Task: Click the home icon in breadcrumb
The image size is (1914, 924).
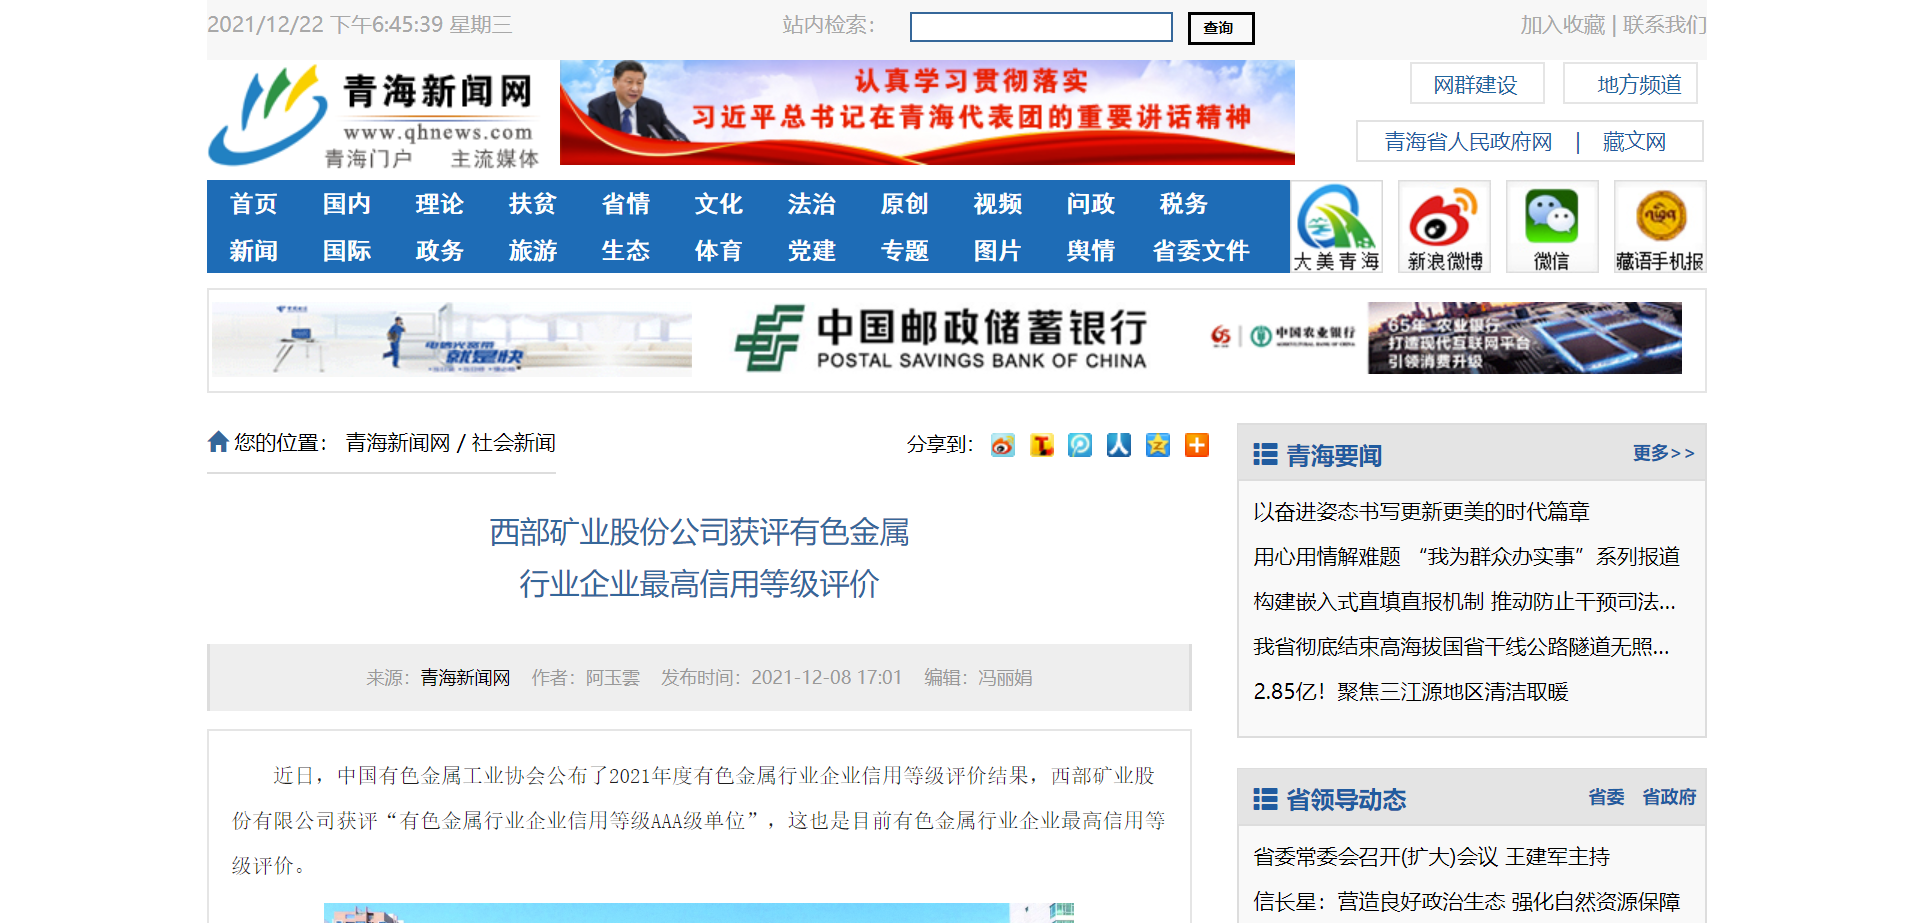Action: (218, 442)
